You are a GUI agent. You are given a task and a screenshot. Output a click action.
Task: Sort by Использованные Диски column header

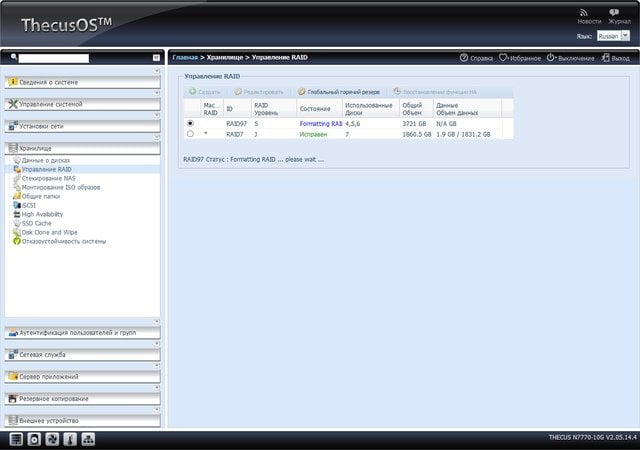[371, 109]
